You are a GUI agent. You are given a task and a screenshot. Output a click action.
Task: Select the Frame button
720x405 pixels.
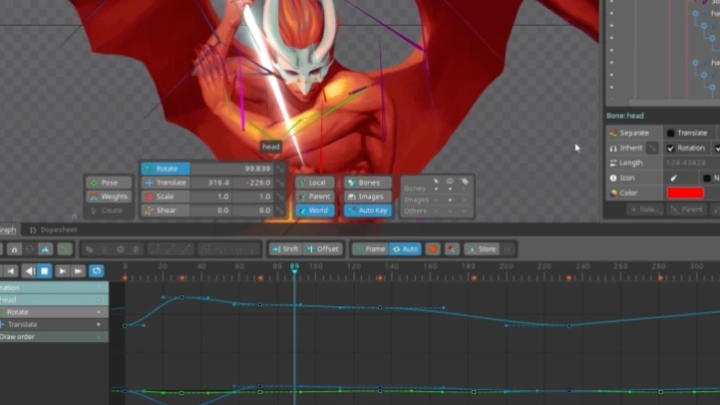coord(370,249)
